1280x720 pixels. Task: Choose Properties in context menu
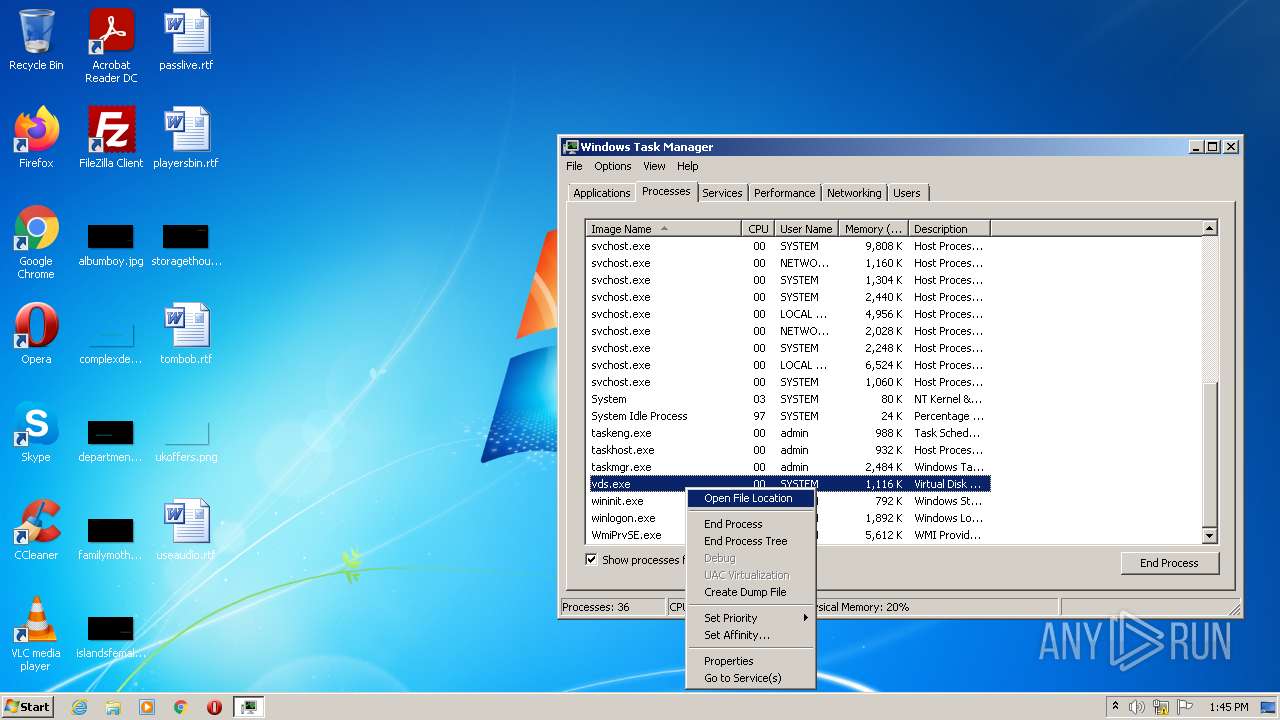tap(750, 661)
